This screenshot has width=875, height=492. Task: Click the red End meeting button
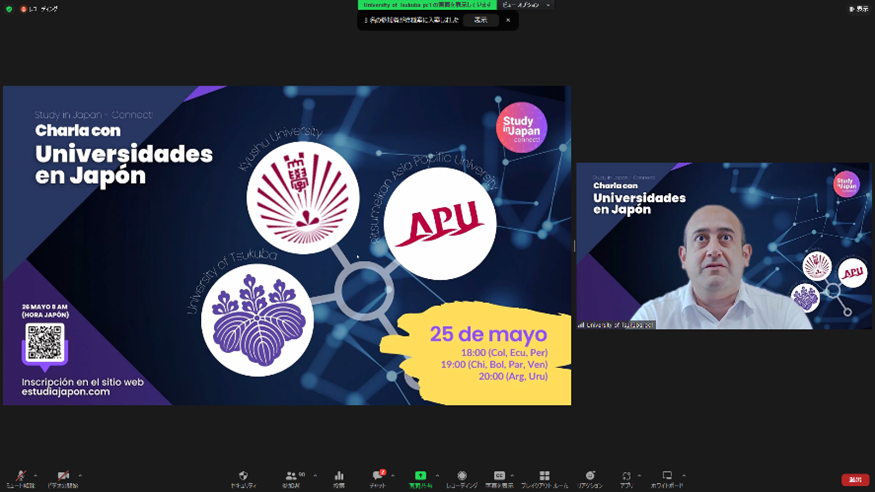(855, 480)
